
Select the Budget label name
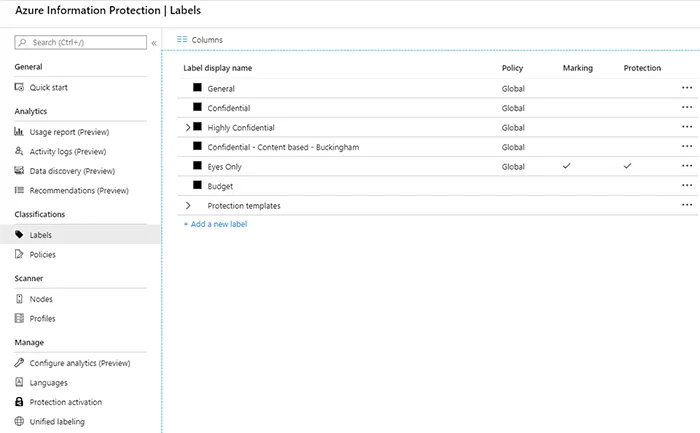[220, 187]
